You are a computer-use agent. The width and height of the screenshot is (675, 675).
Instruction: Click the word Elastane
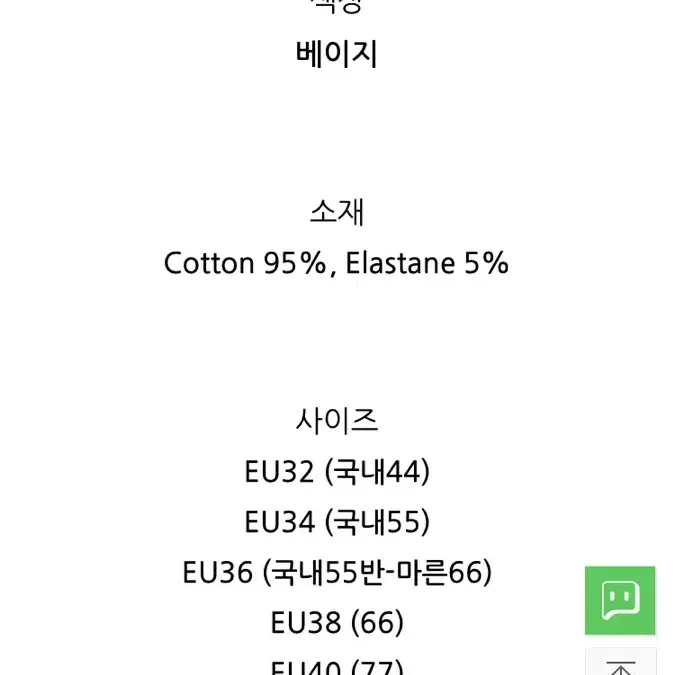coord(400,263)
